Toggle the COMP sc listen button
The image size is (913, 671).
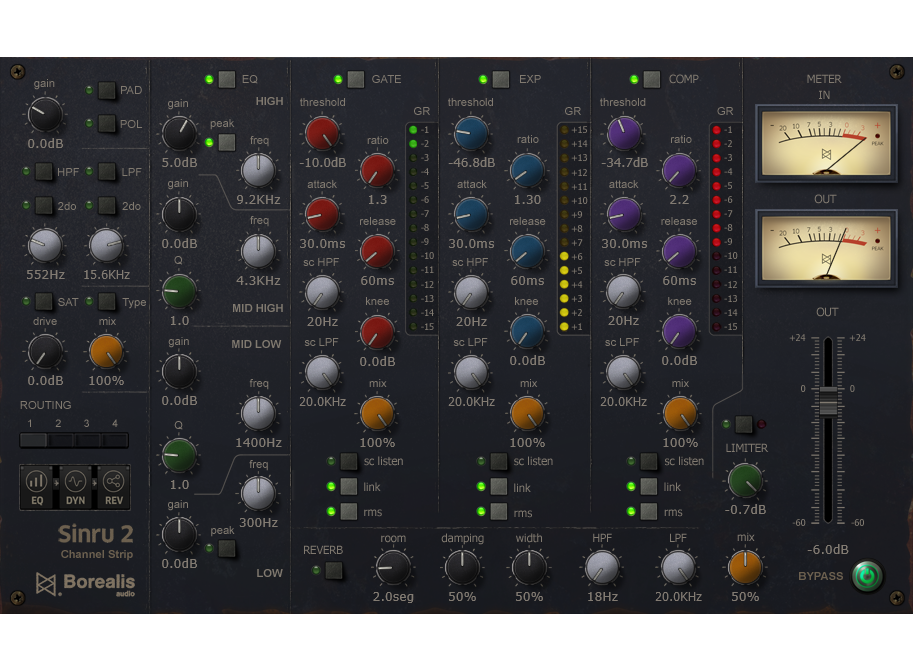[x=649, y=461]
